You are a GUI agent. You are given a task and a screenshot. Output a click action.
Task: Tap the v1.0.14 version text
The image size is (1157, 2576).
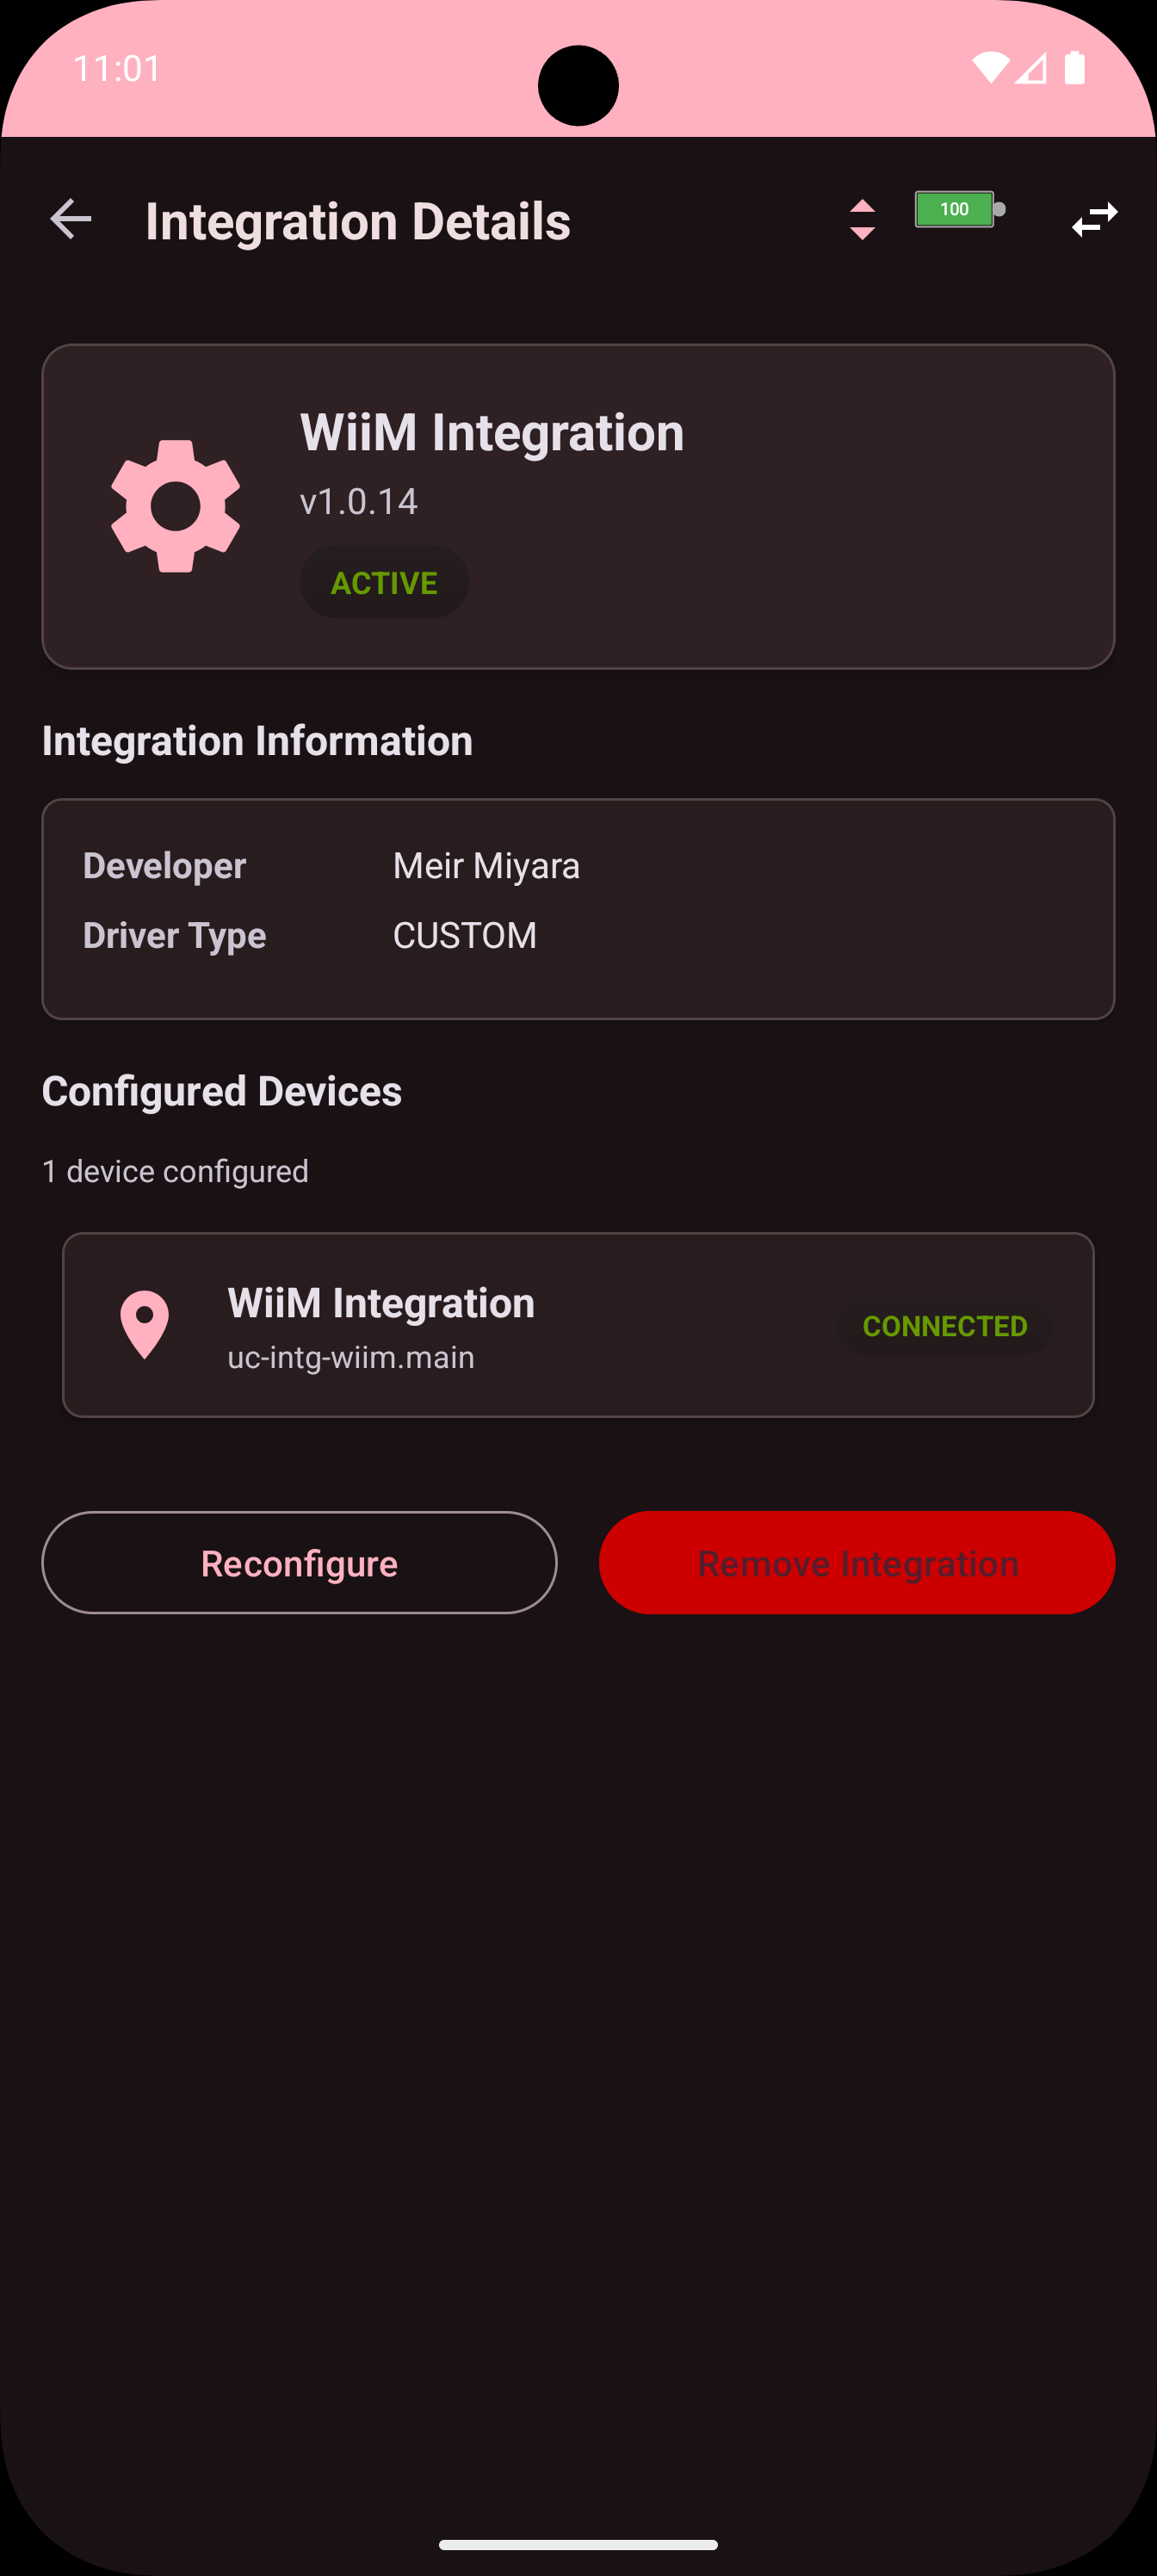[x=359, y=501]
